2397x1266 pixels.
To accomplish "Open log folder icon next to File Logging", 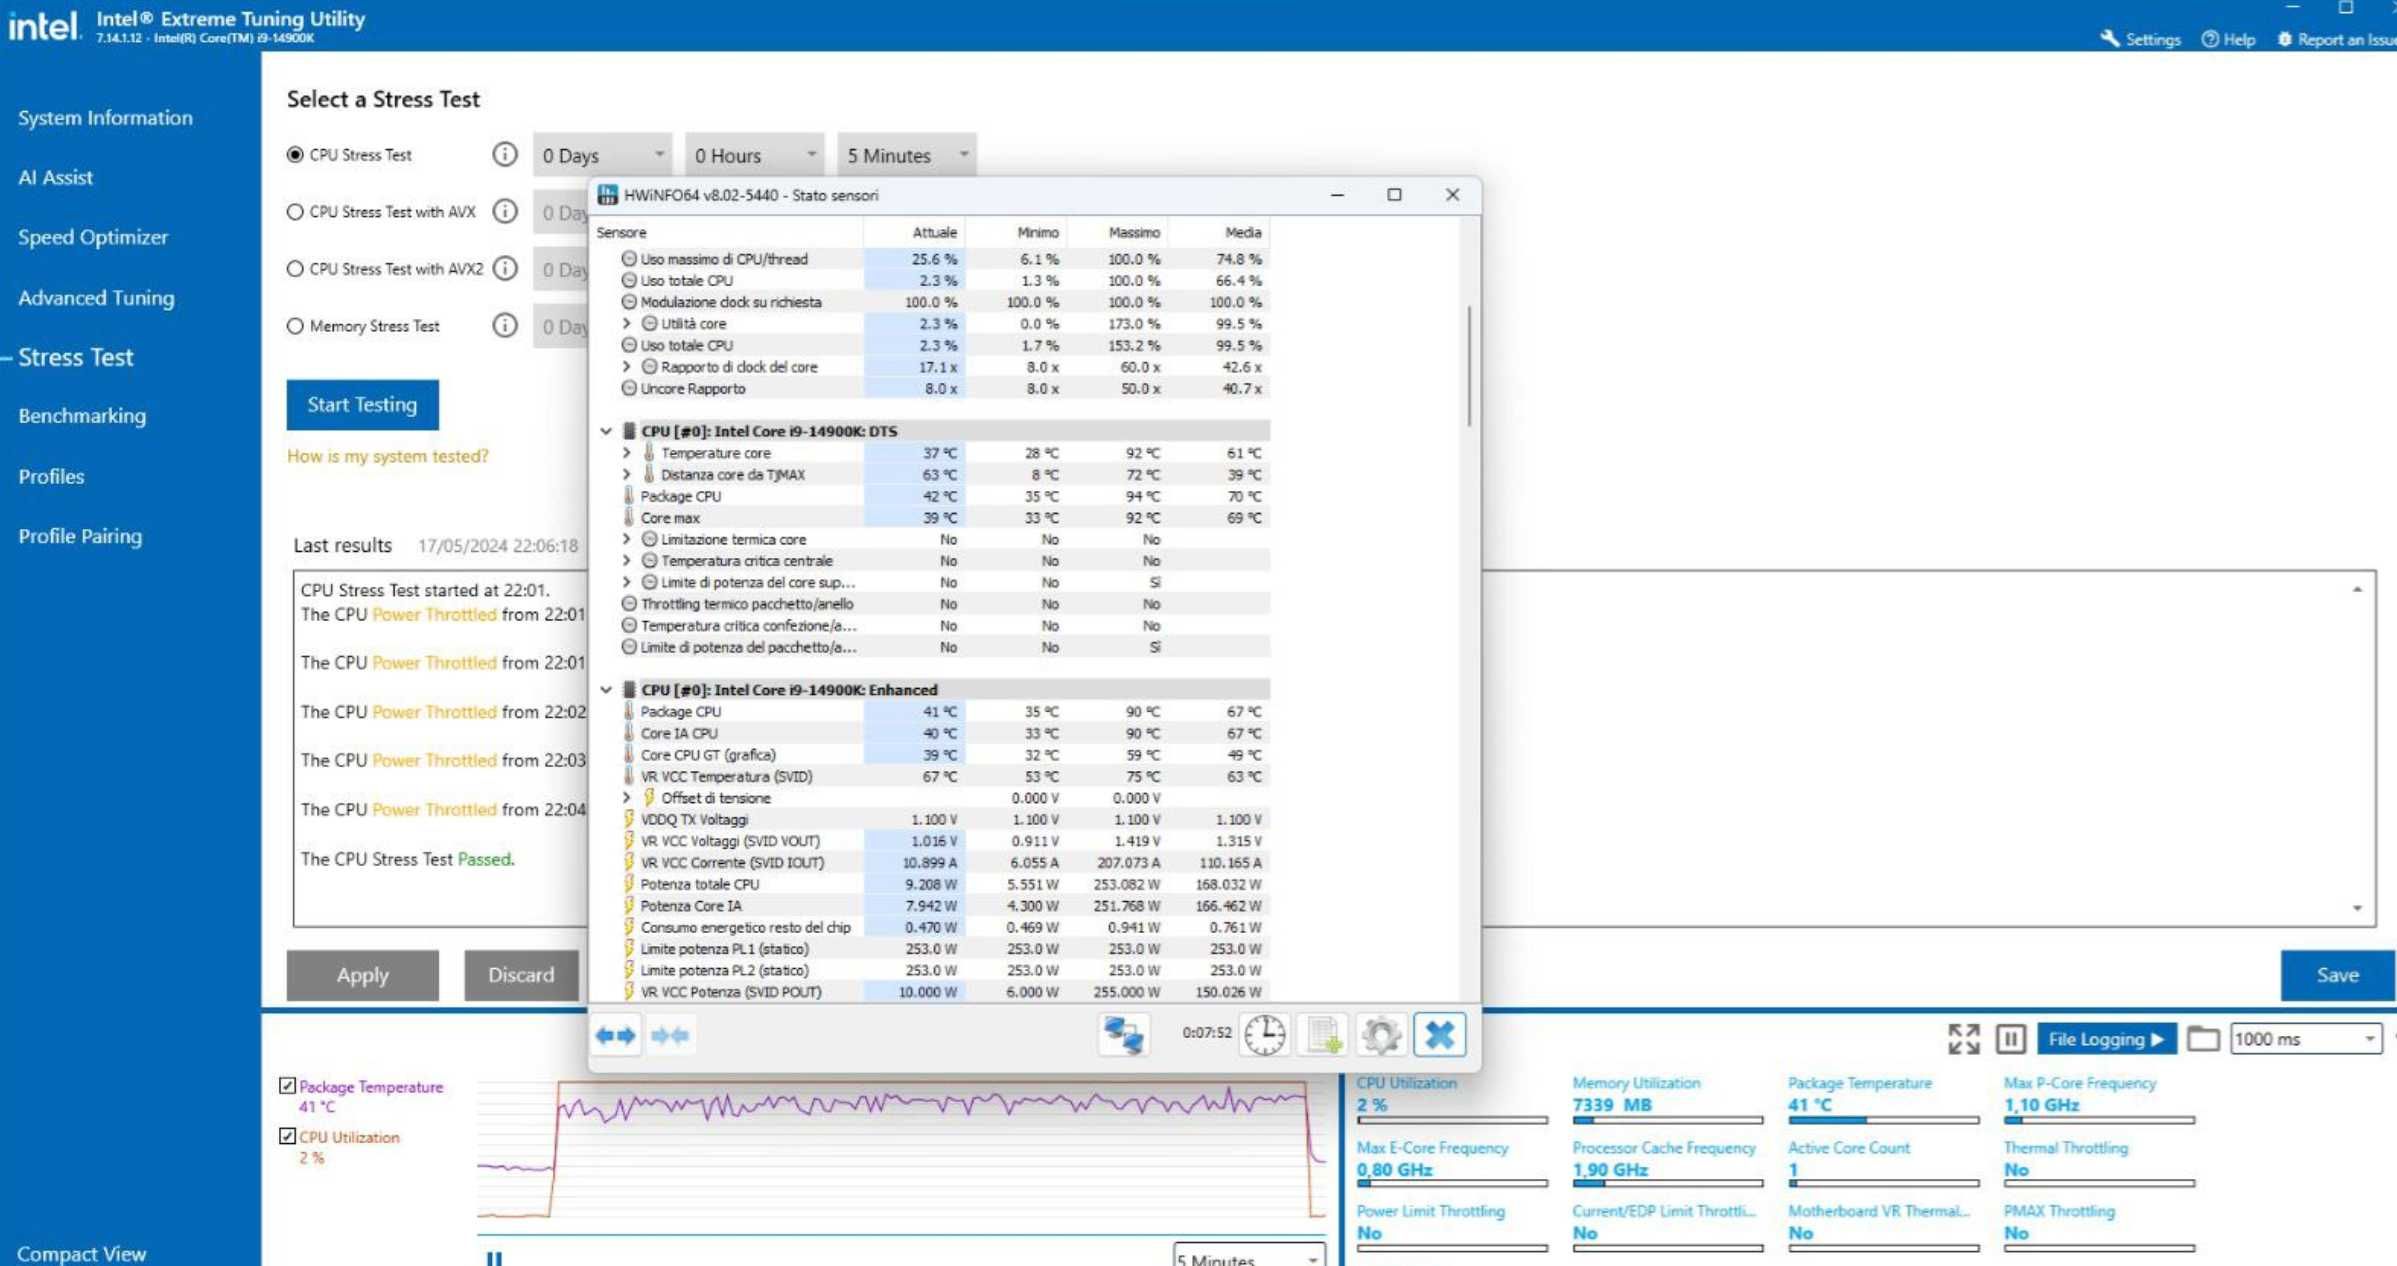I will tap(2203, 1039).
